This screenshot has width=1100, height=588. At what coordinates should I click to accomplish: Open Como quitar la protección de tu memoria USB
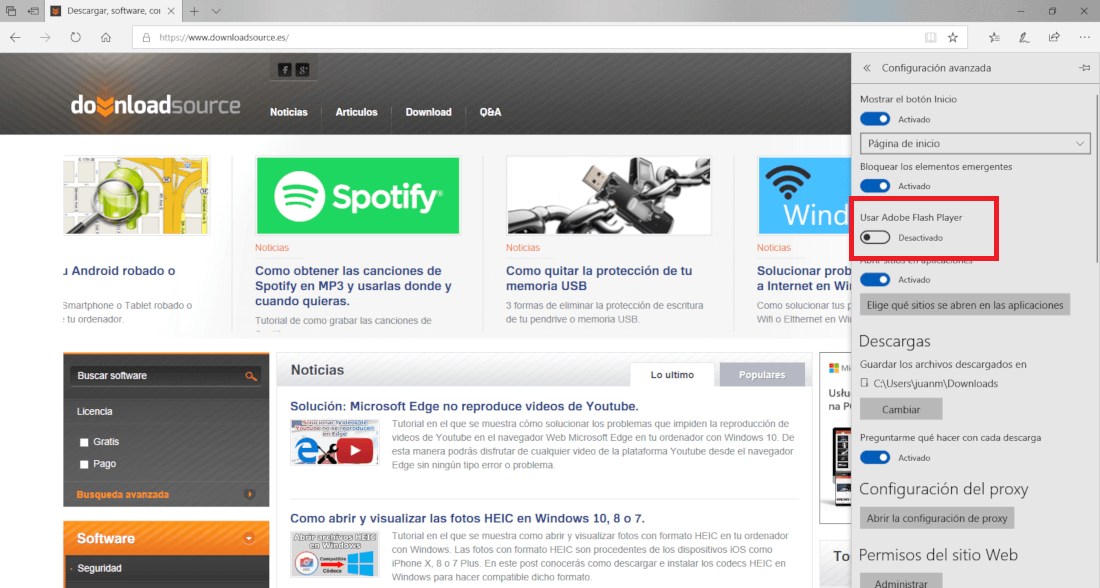[x=599, y=279]
